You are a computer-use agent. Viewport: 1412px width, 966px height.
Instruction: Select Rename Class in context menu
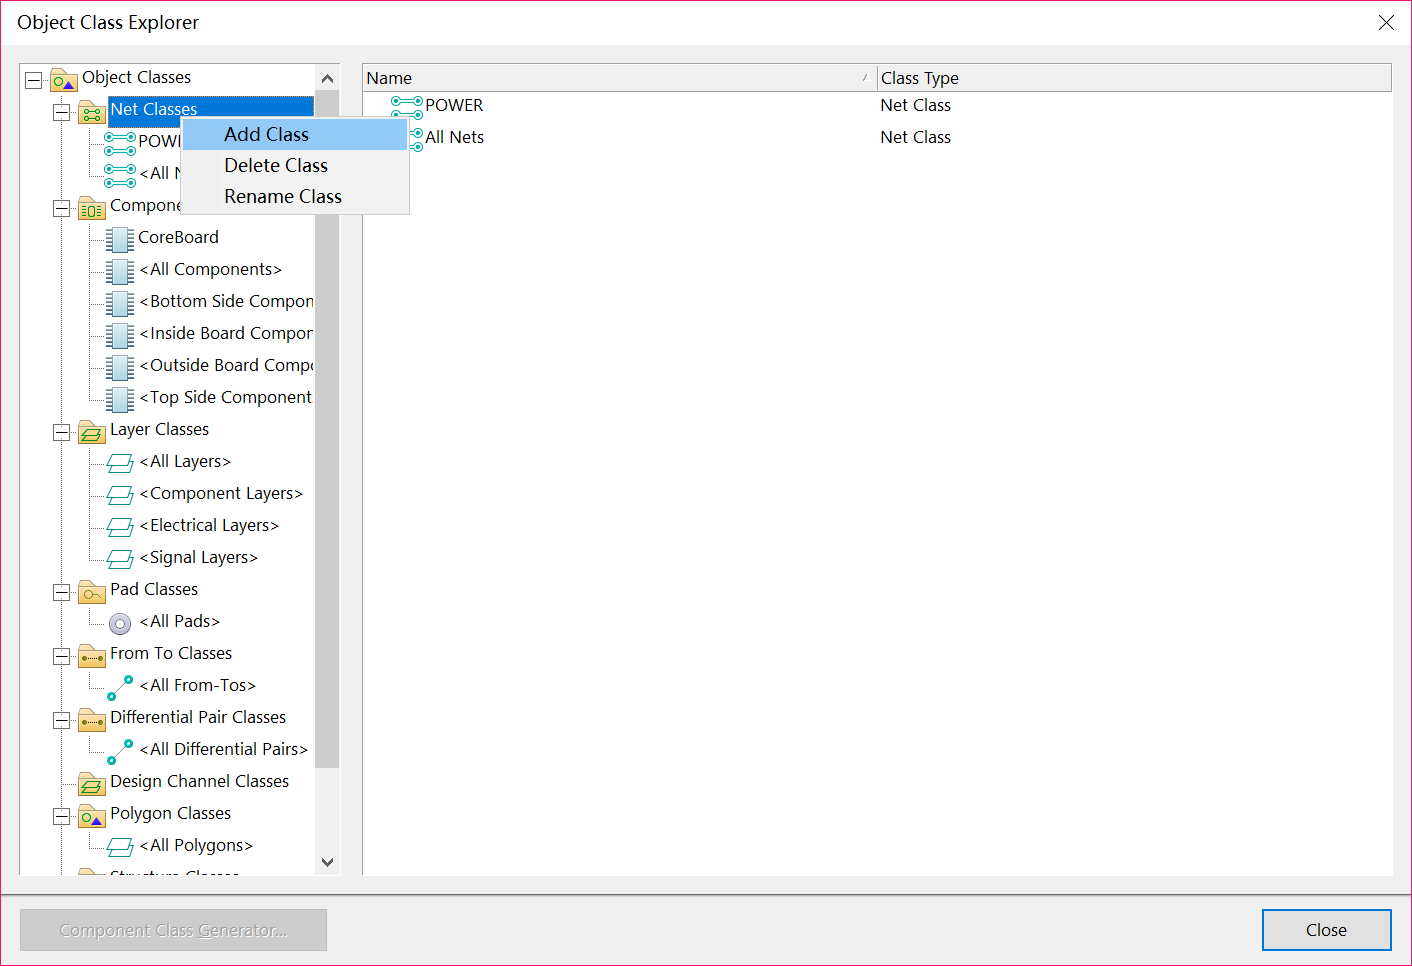pos(283,197)
